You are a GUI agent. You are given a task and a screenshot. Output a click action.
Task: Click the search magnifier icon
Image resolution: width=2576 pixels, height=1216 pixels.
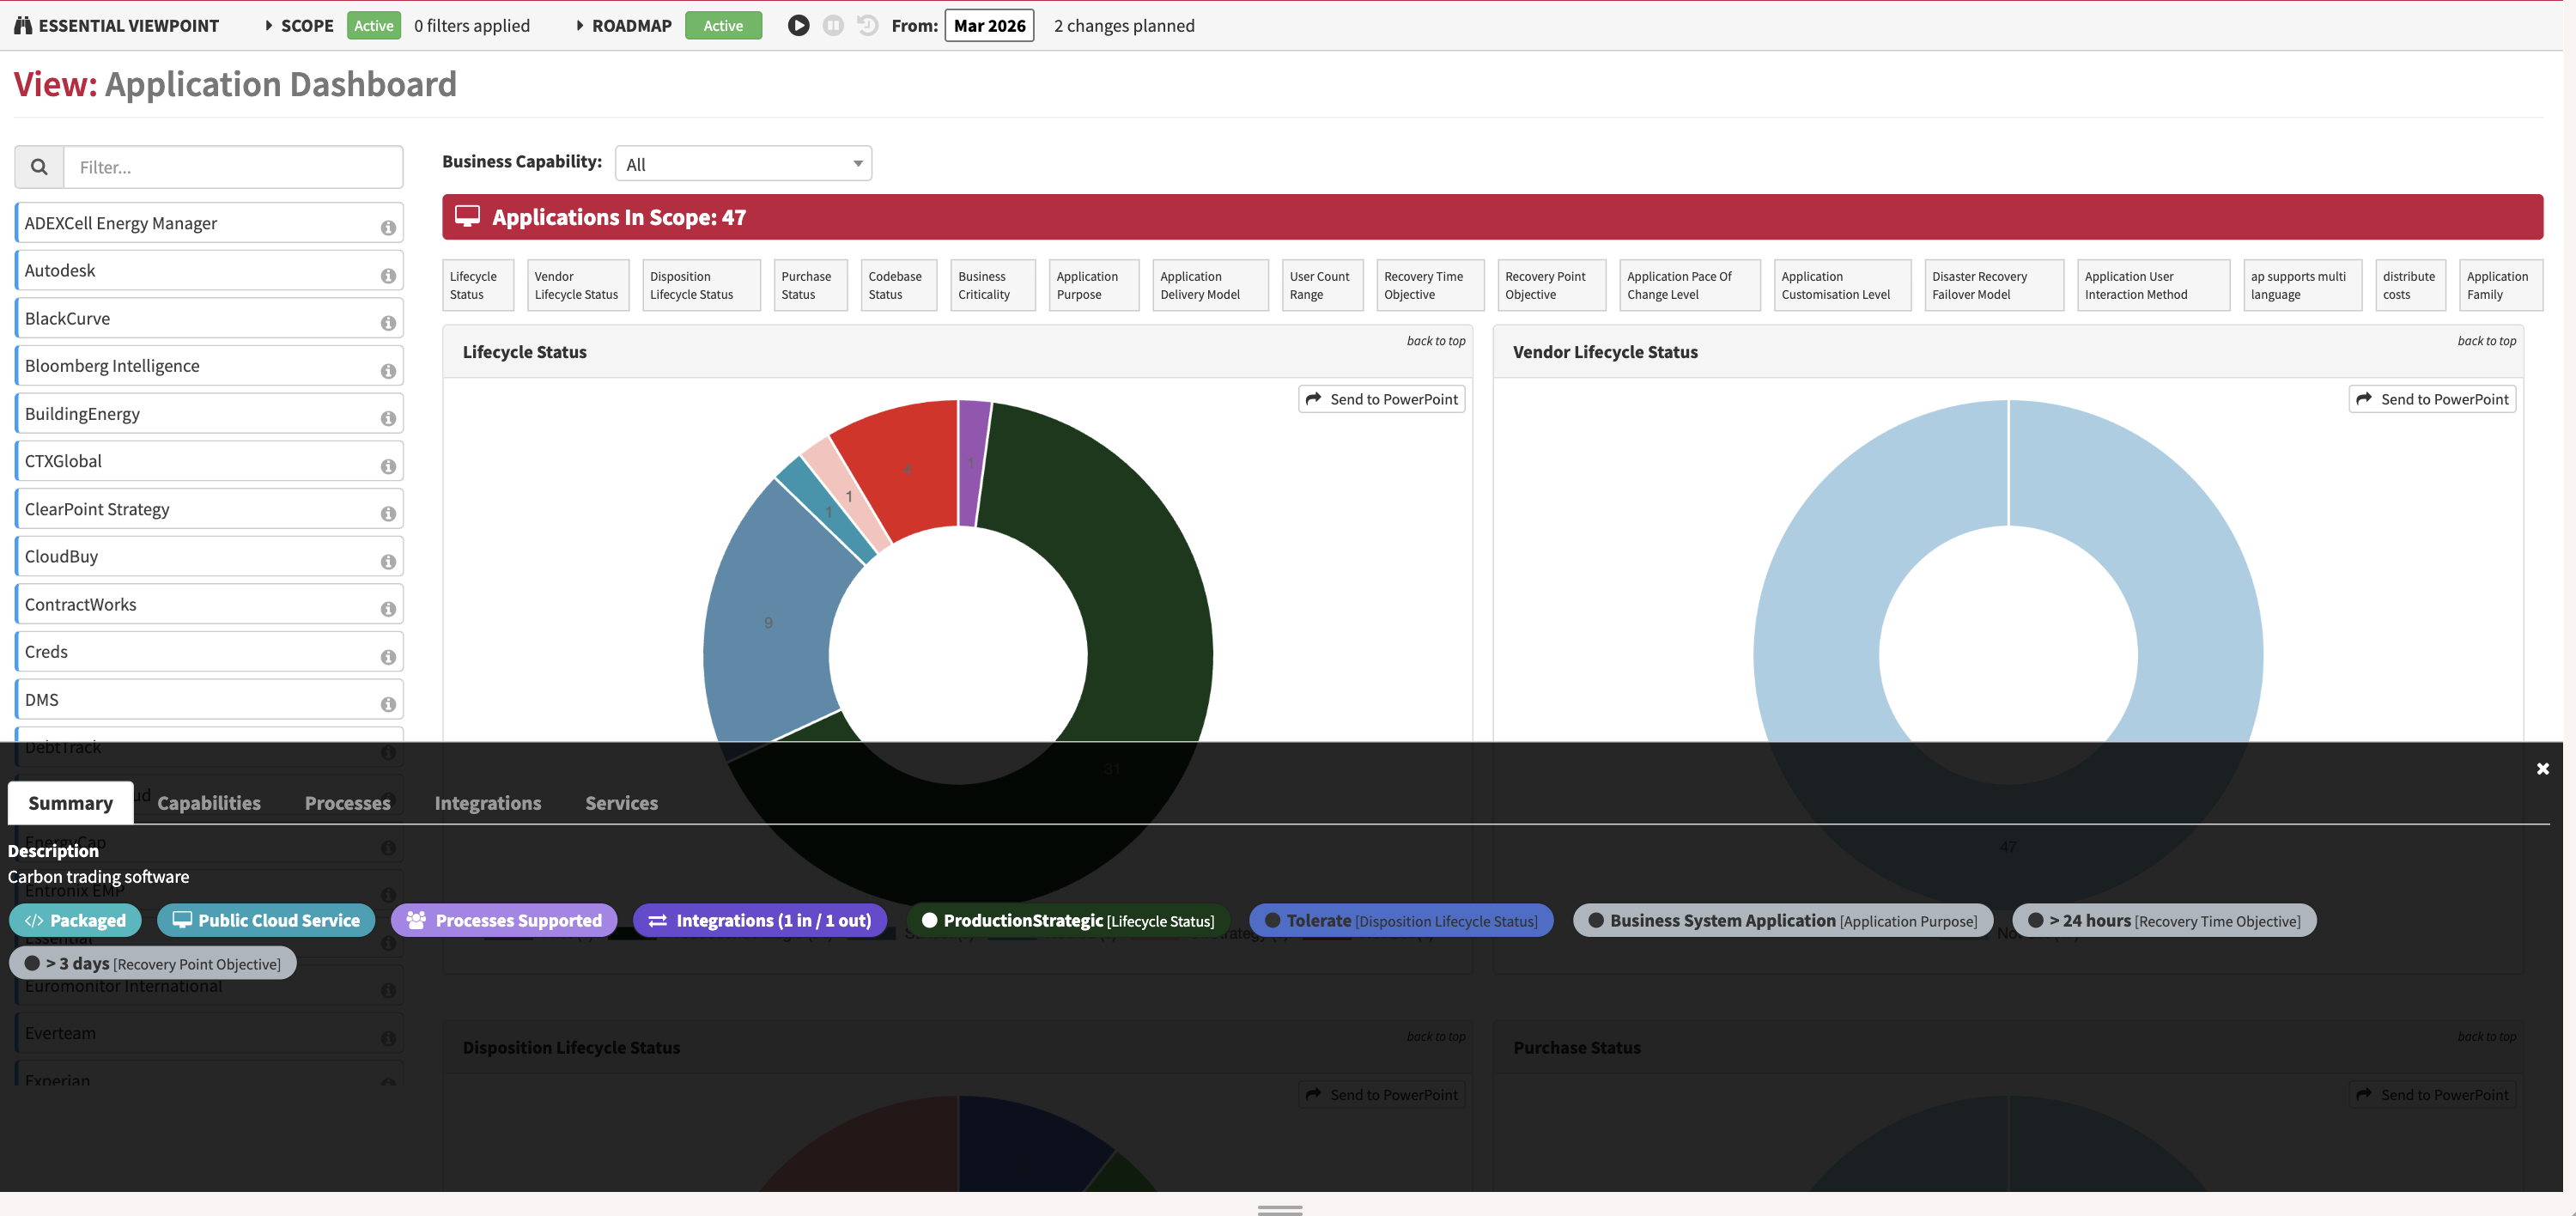click(39, 167)
